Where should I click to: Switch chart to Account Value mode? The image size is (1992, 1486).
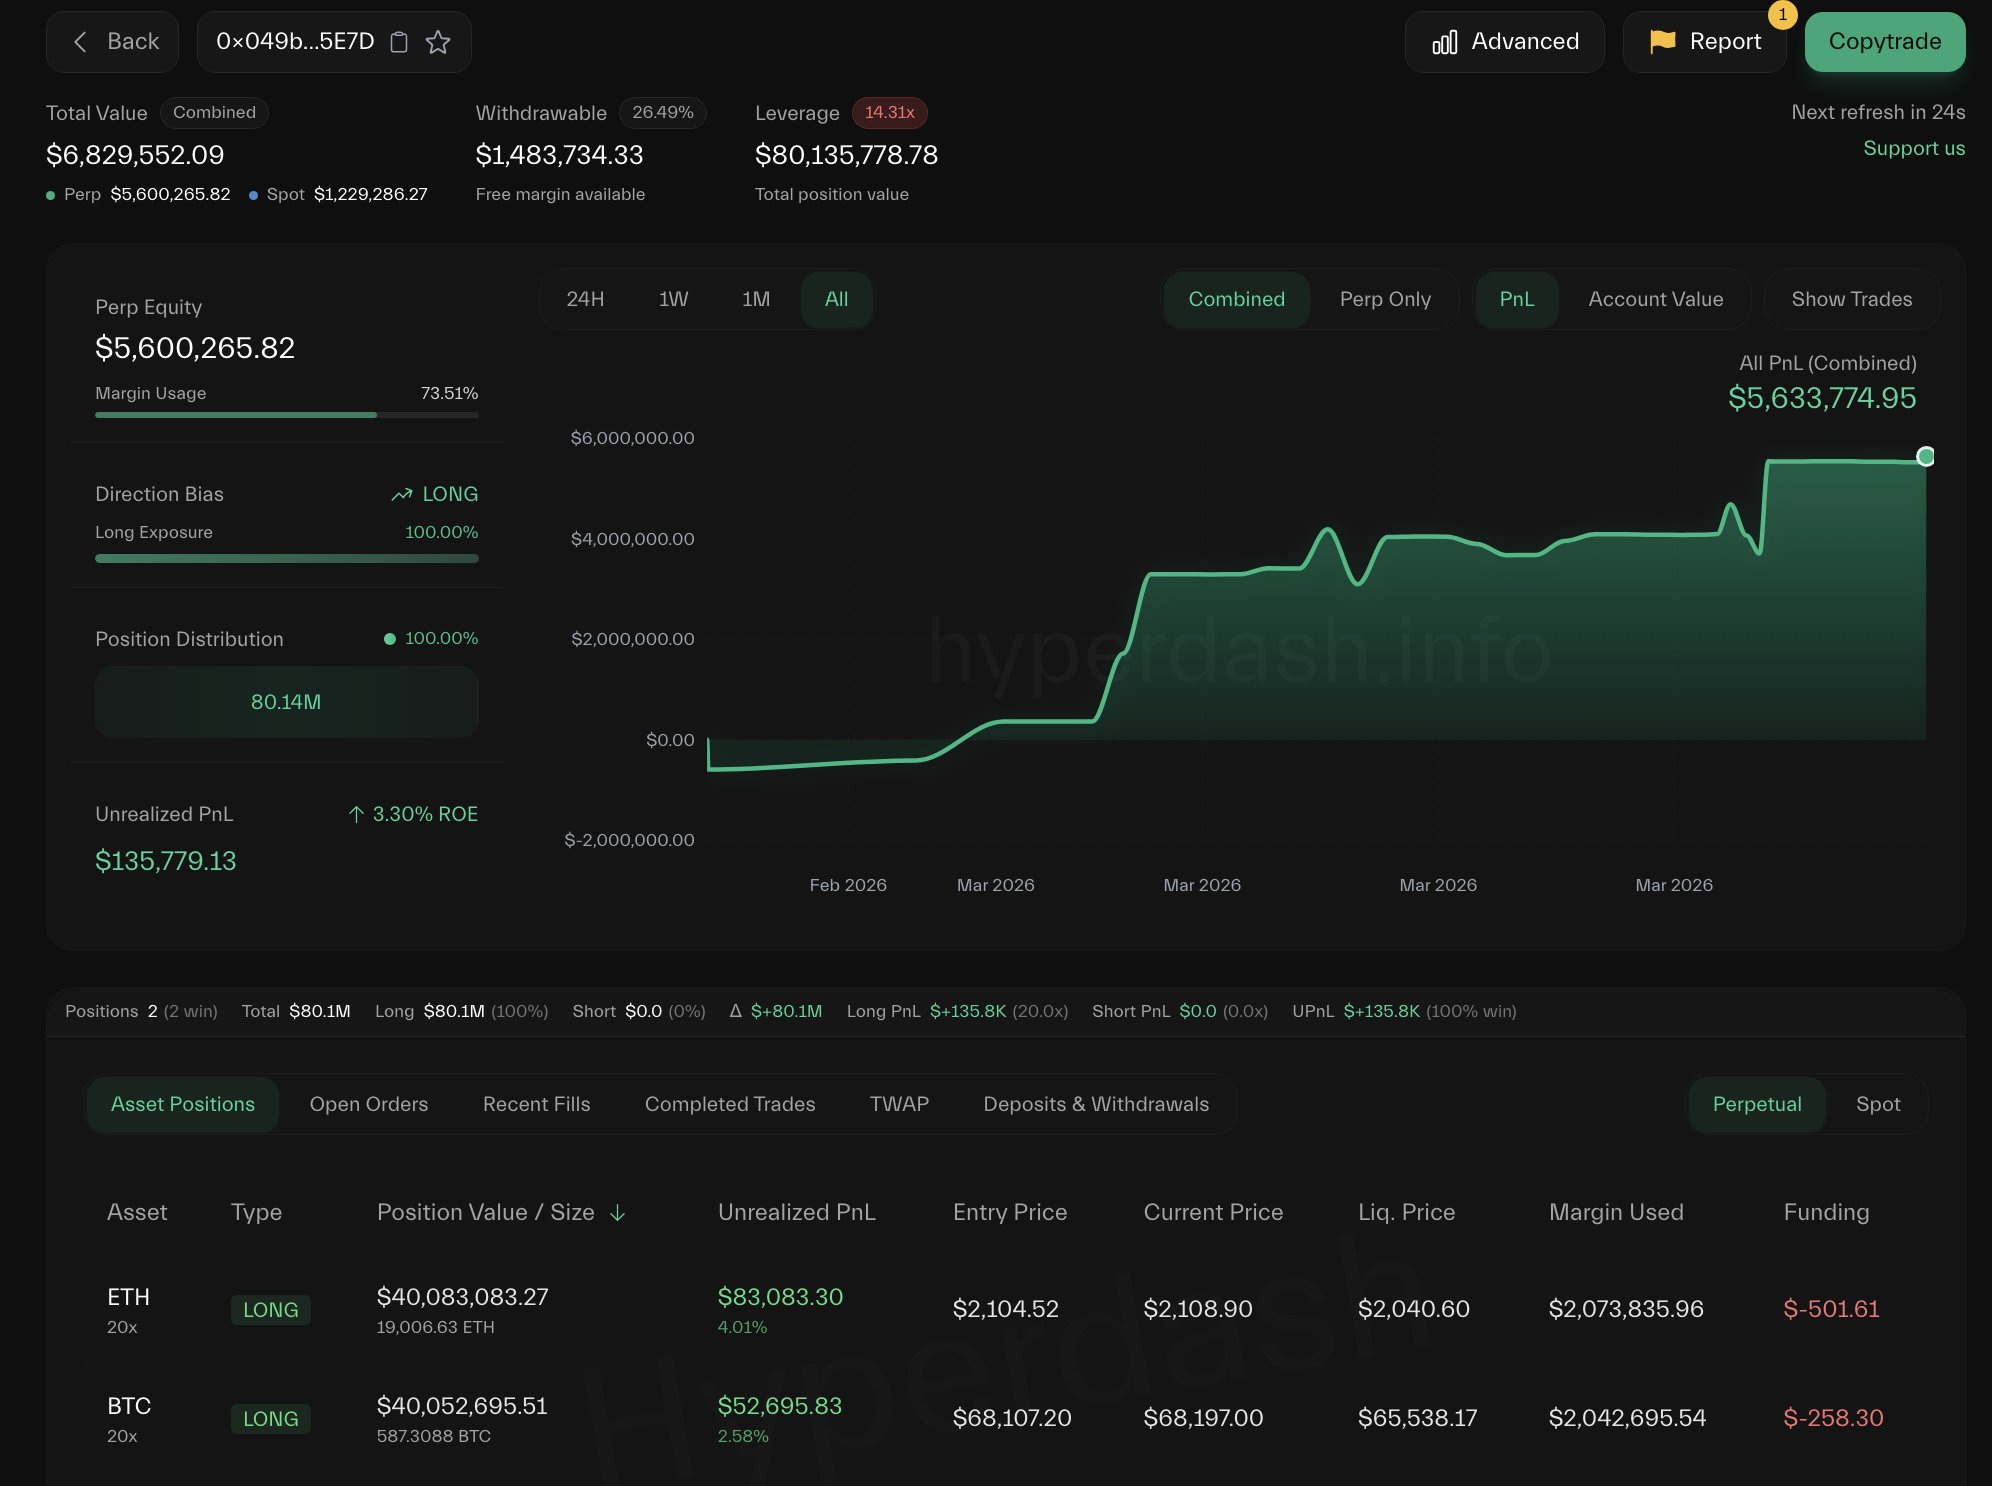tap(1655, 299)
